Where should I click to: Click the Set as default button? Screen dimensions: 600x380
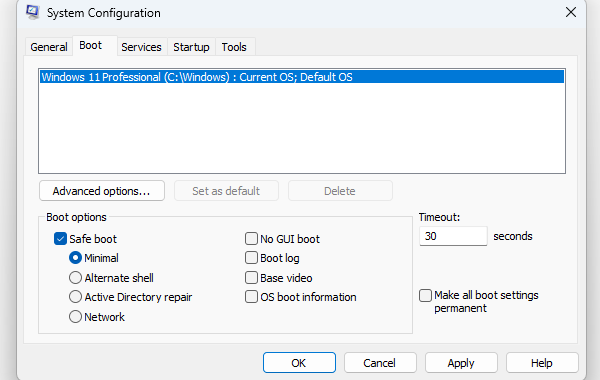[x=226, y=191]
